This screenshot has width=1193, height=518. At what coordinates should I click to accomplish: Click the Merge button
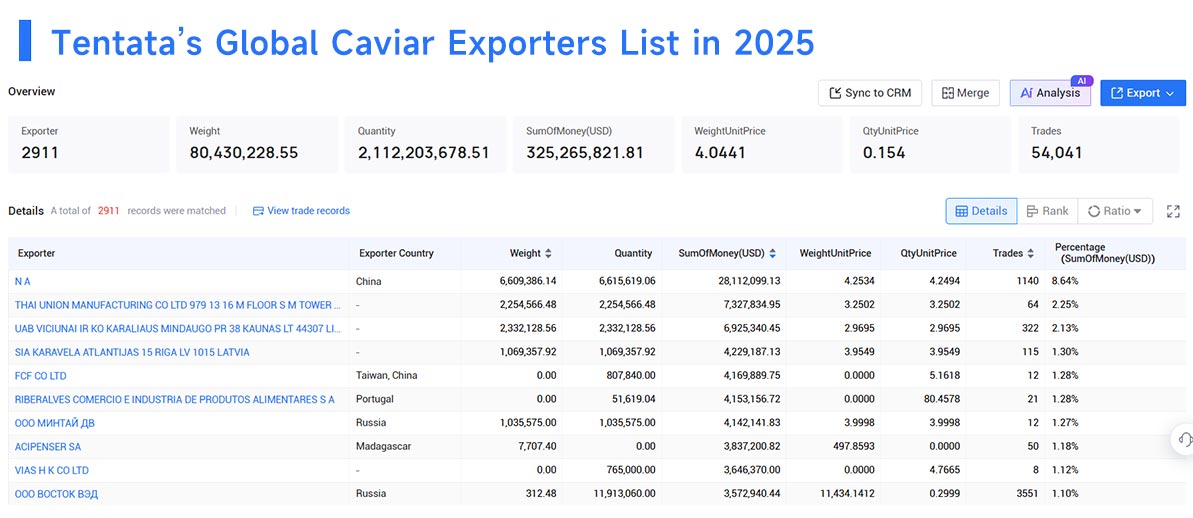[966, 93]
